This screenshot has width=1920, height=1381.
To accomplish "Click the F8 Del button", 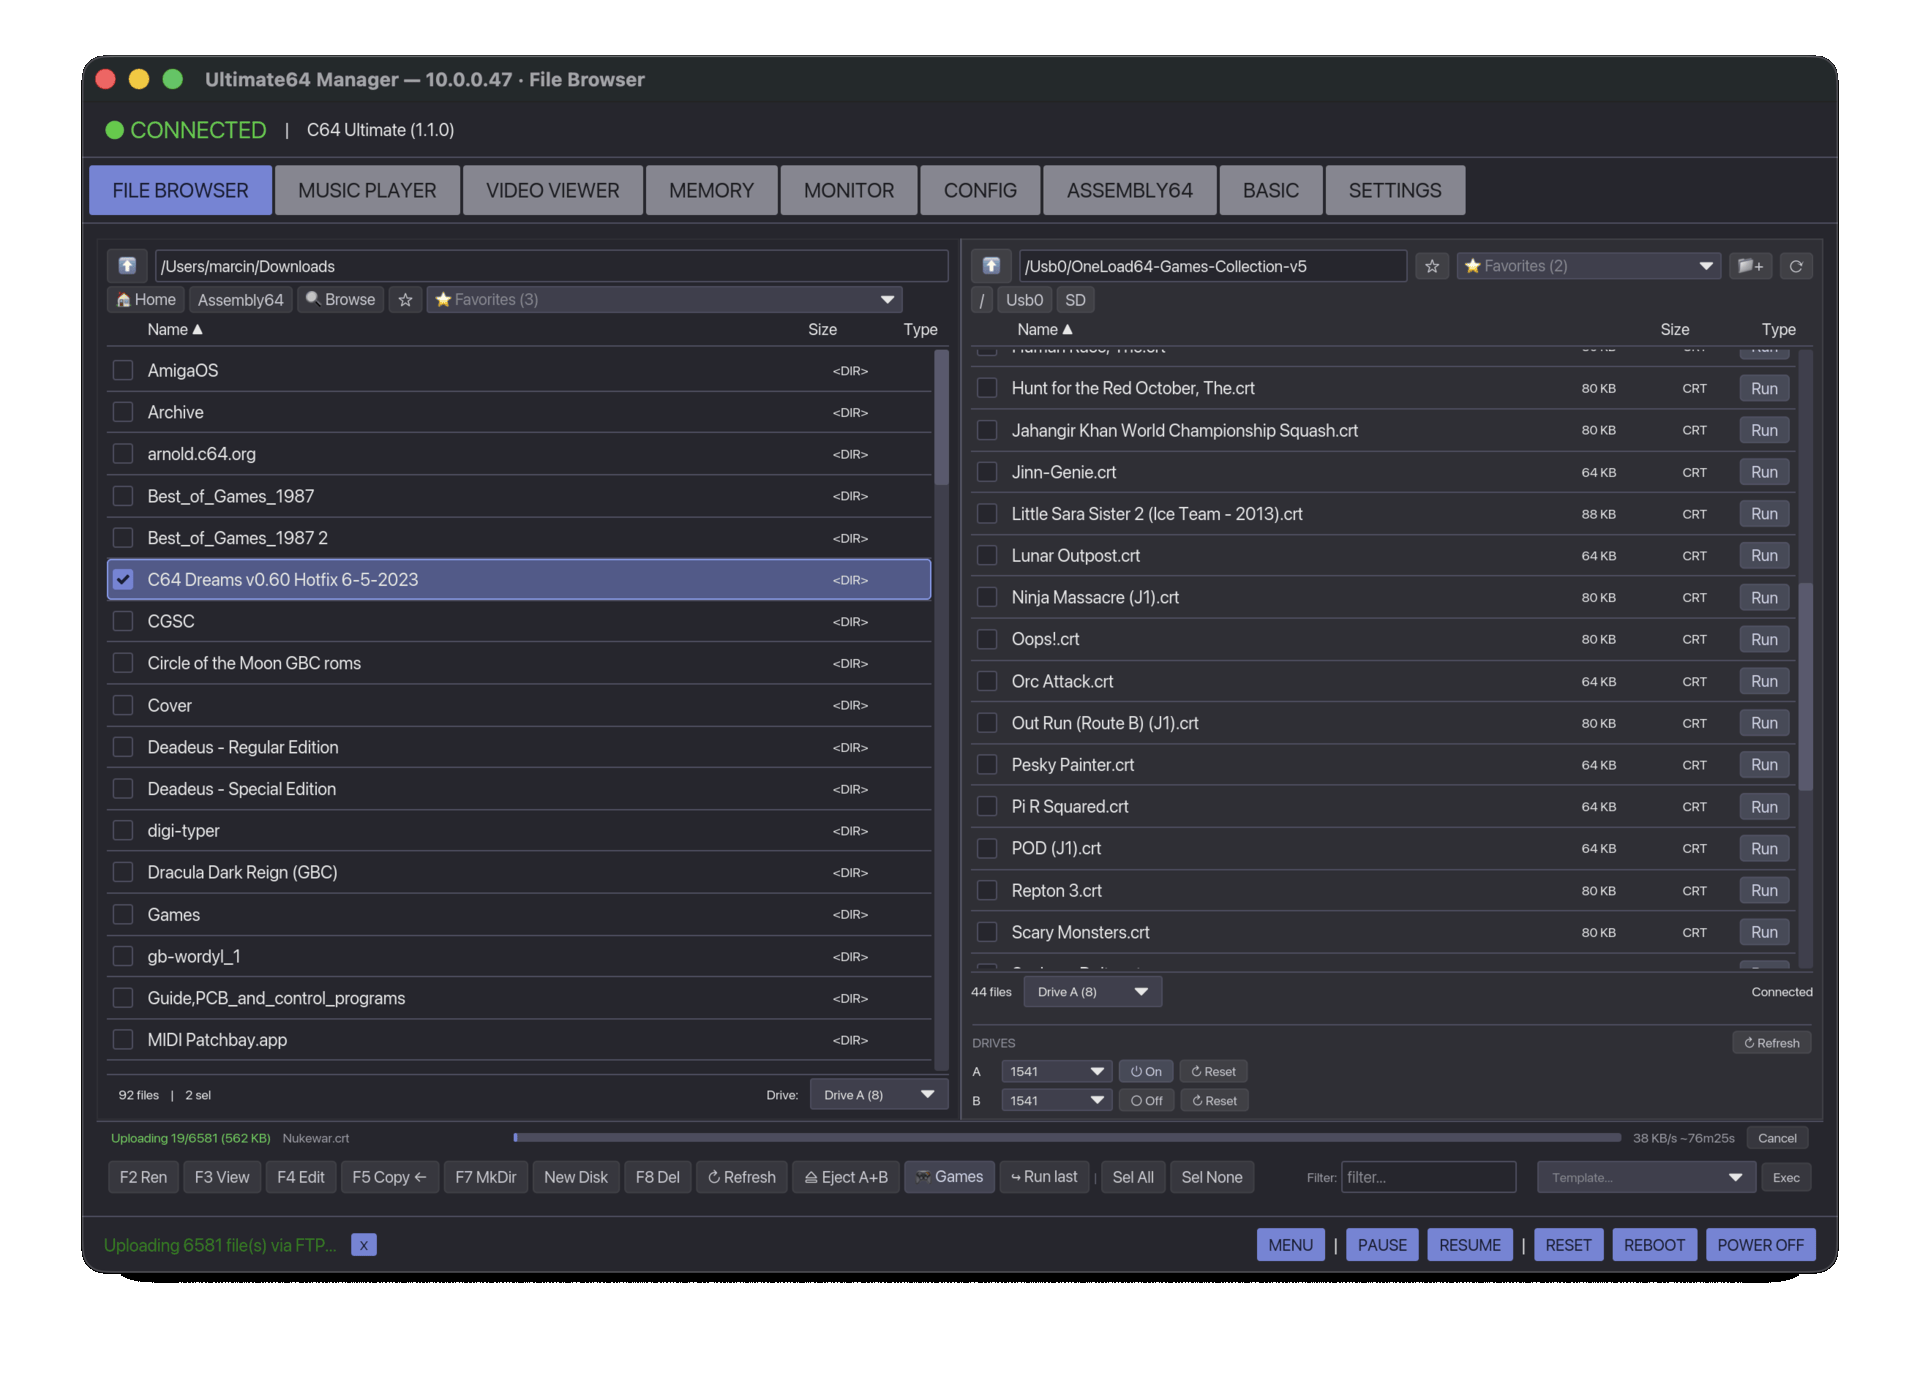I will tap(657, 1177).
